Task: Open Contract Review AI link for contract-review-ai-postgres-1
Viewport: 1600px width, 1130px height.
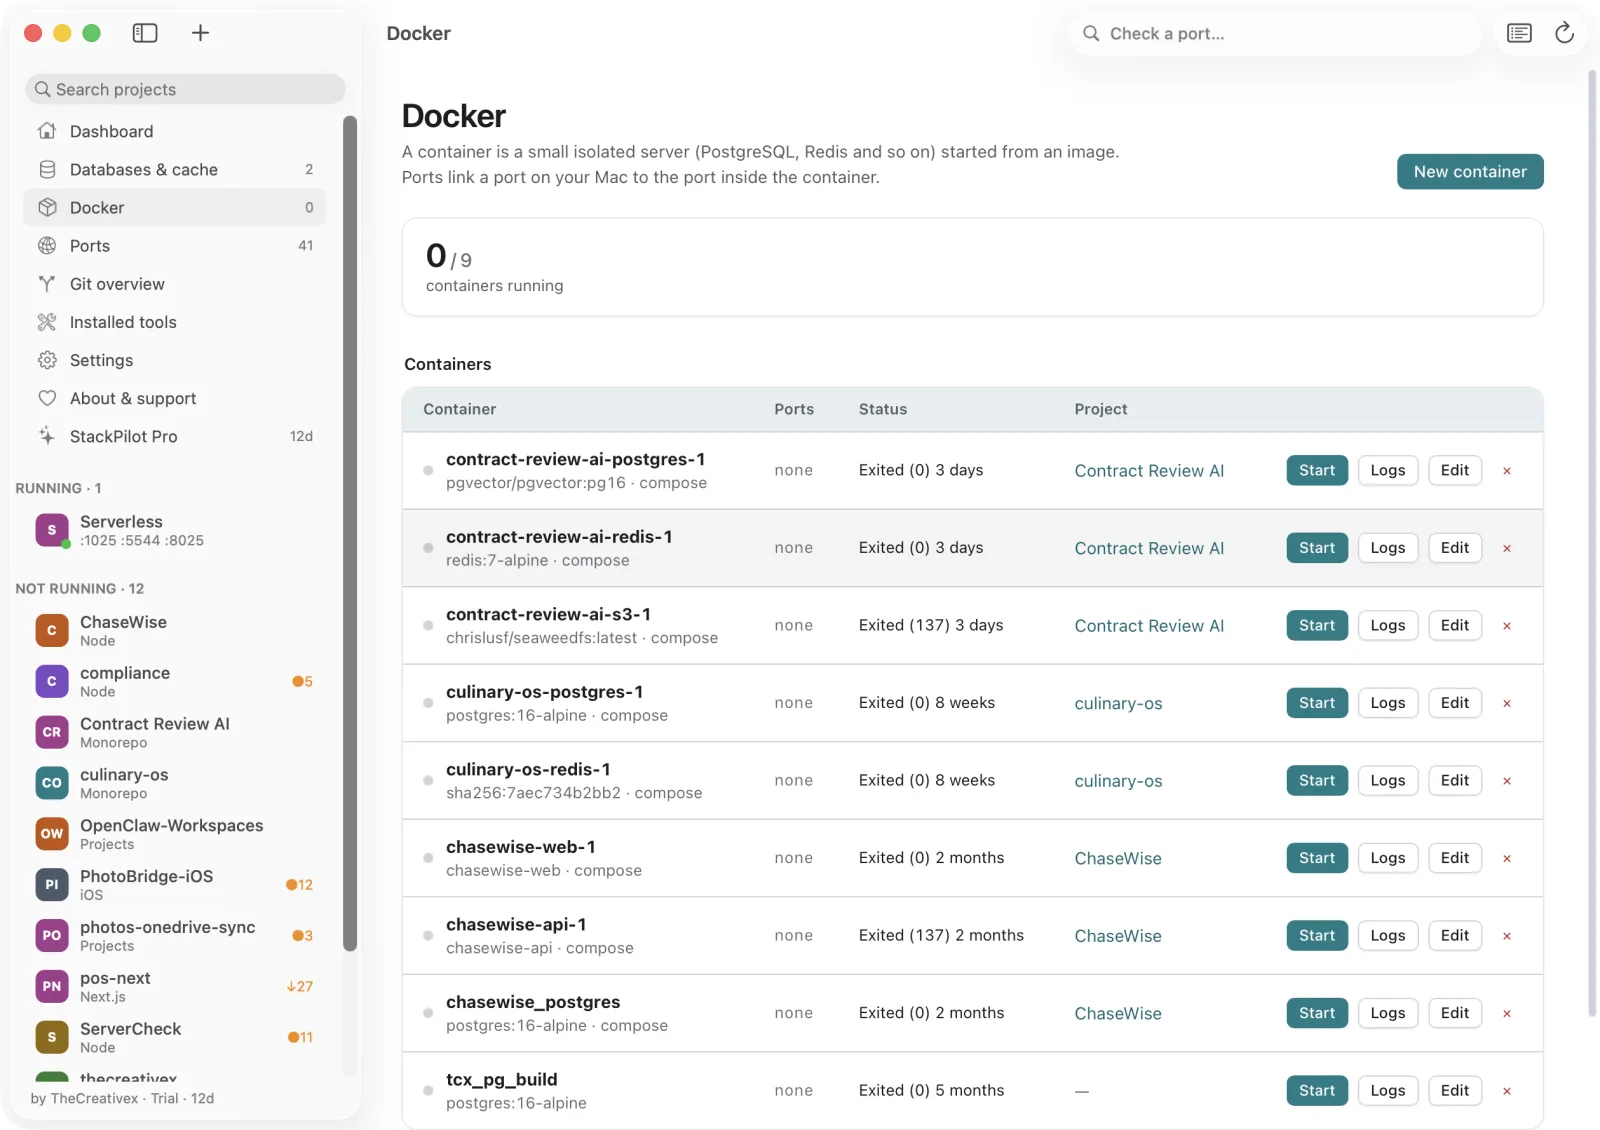Action: click(1149, 471)
